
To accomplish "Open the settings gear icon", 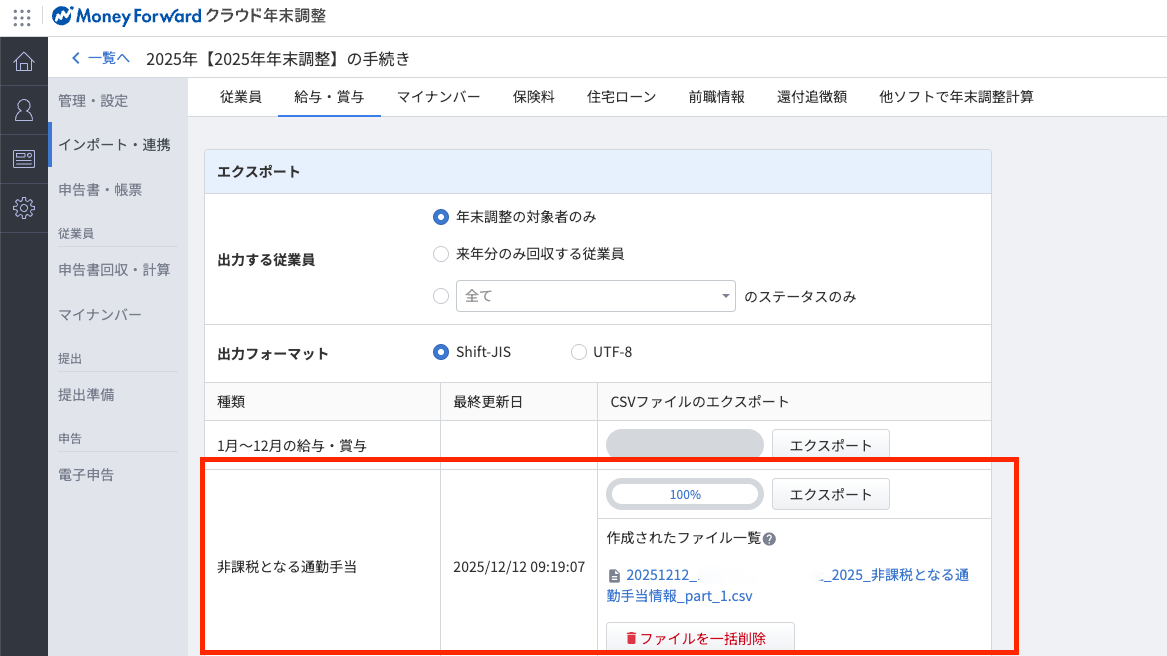I will click(x=24, y=208).
